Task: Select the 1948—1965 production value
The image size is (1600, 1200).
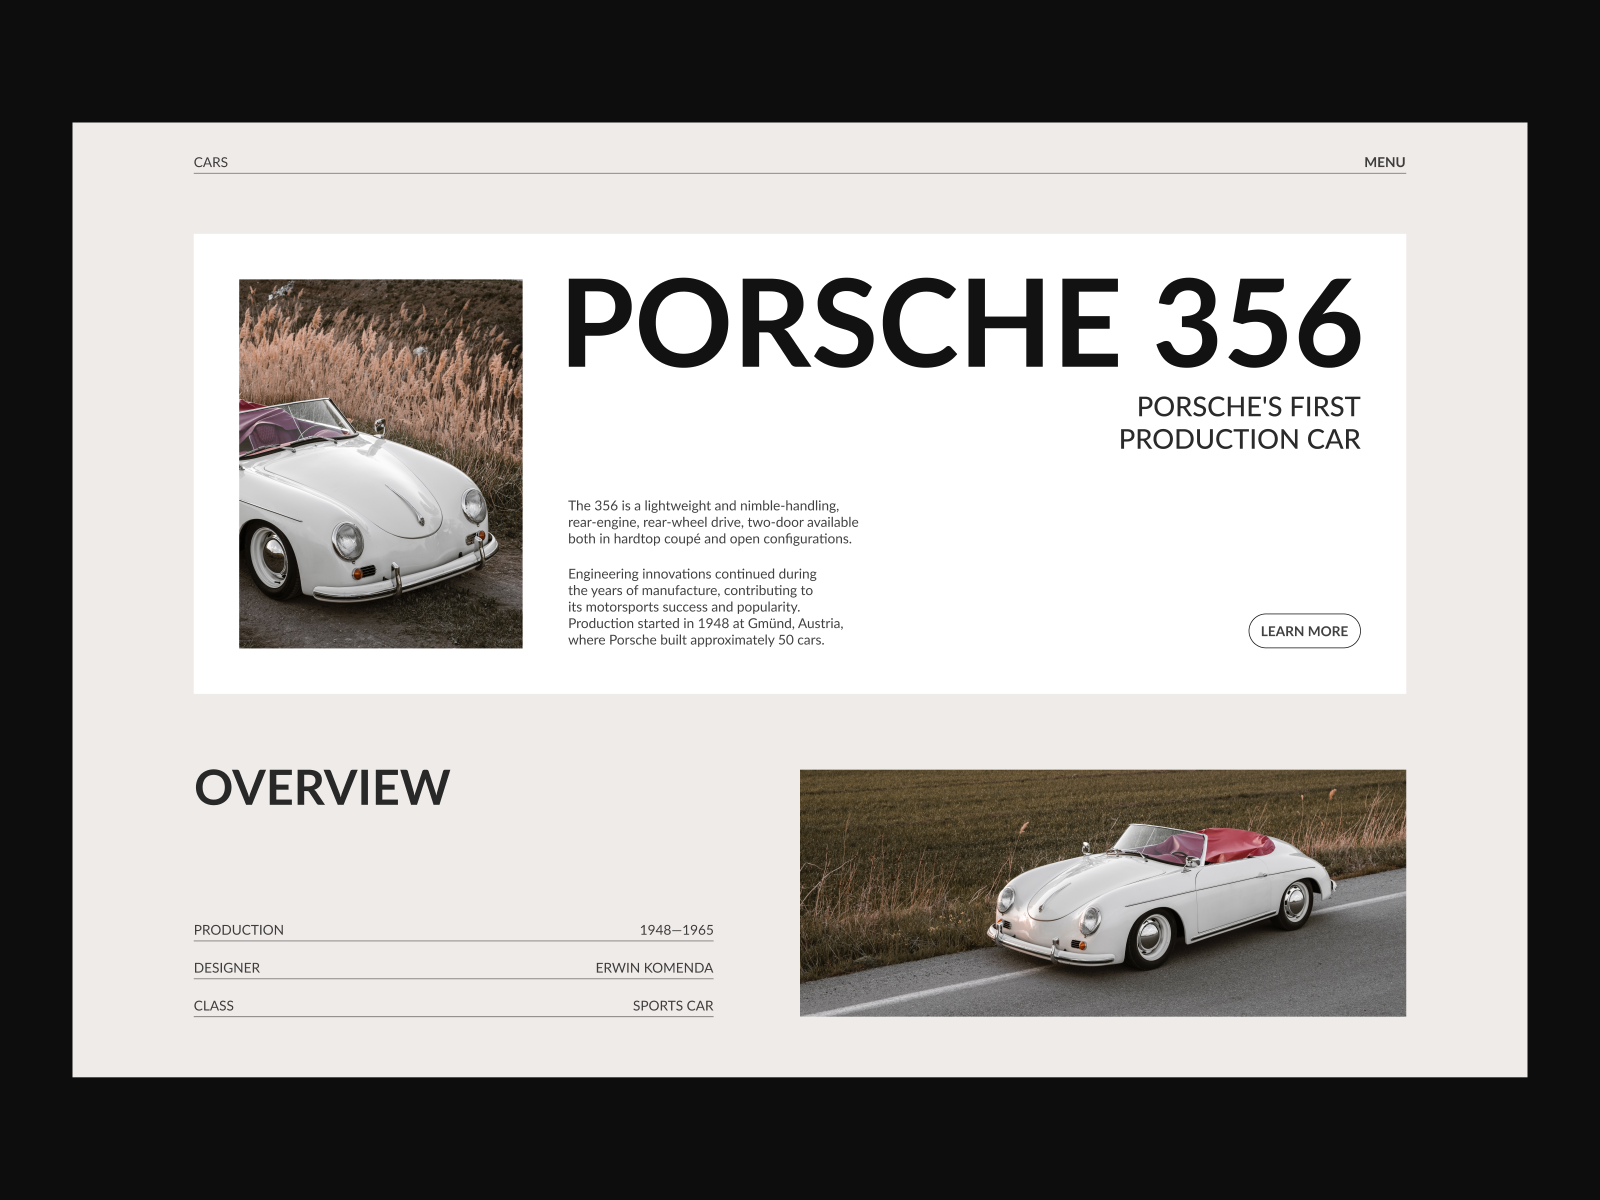Action: click(x=677, y=930)
